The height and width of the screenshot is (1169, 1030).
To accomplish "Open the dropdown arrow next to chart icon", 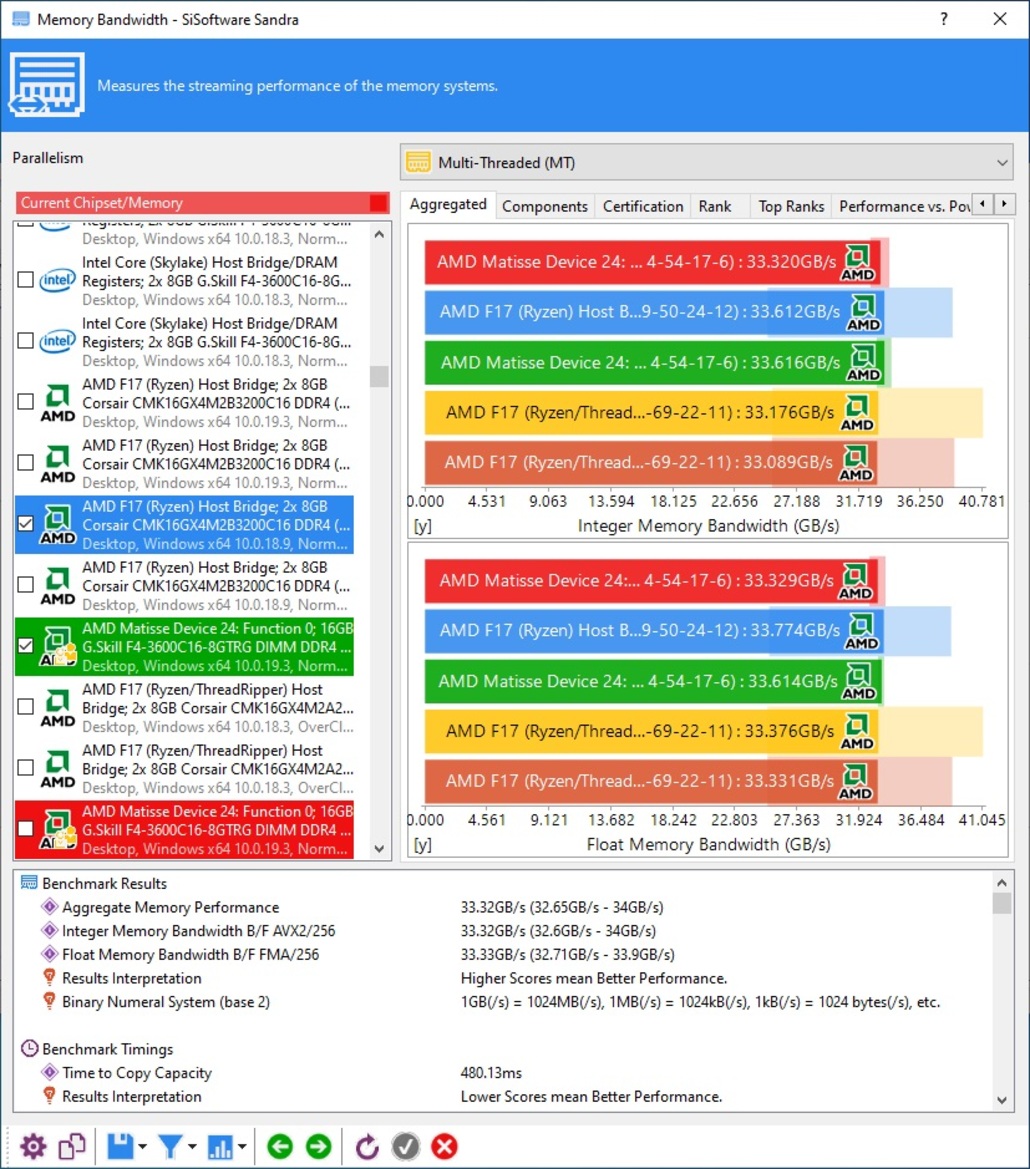I will pyautogui.click(x=242, y=1147).
